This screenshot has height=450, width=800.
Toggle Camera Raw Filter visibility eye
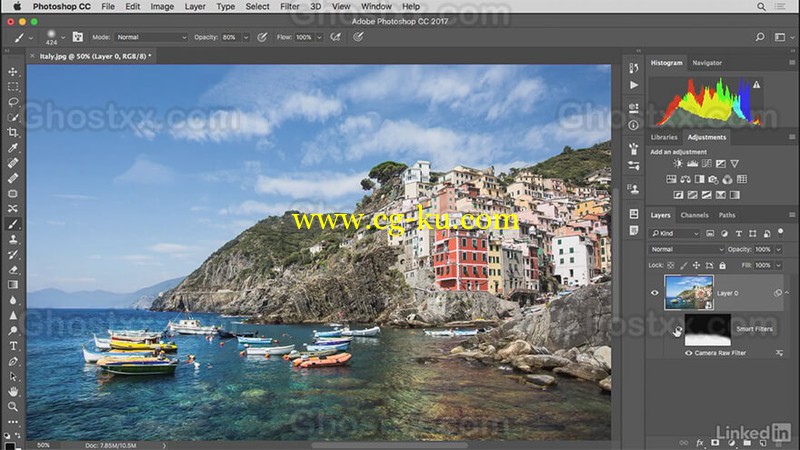click(689, 353)
